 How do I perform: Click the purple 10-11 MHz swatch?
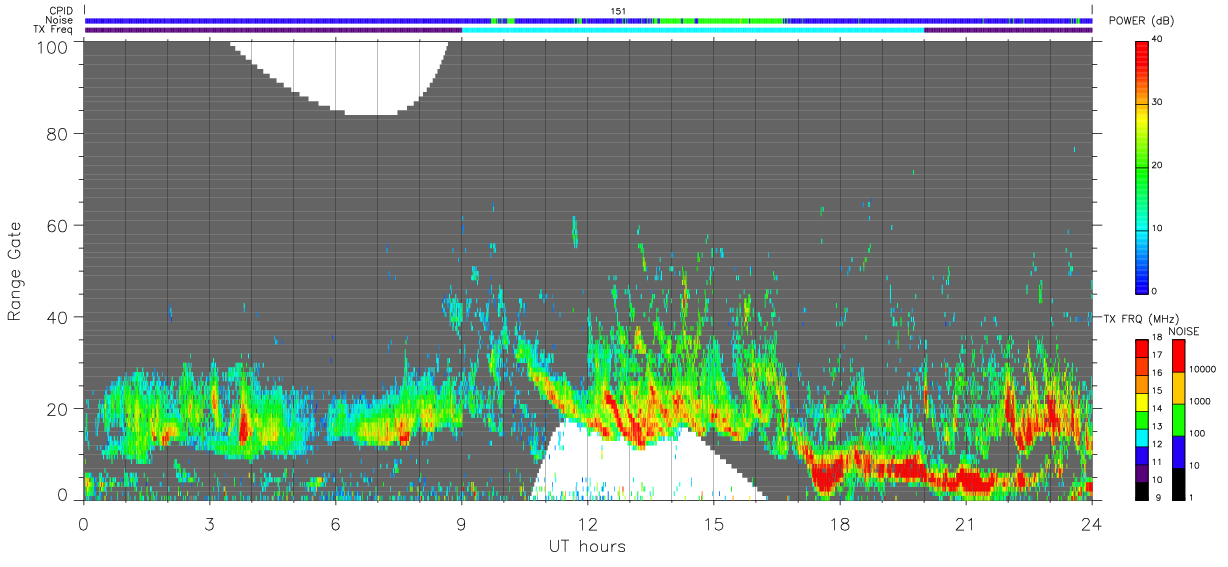tap(1143, 473)
